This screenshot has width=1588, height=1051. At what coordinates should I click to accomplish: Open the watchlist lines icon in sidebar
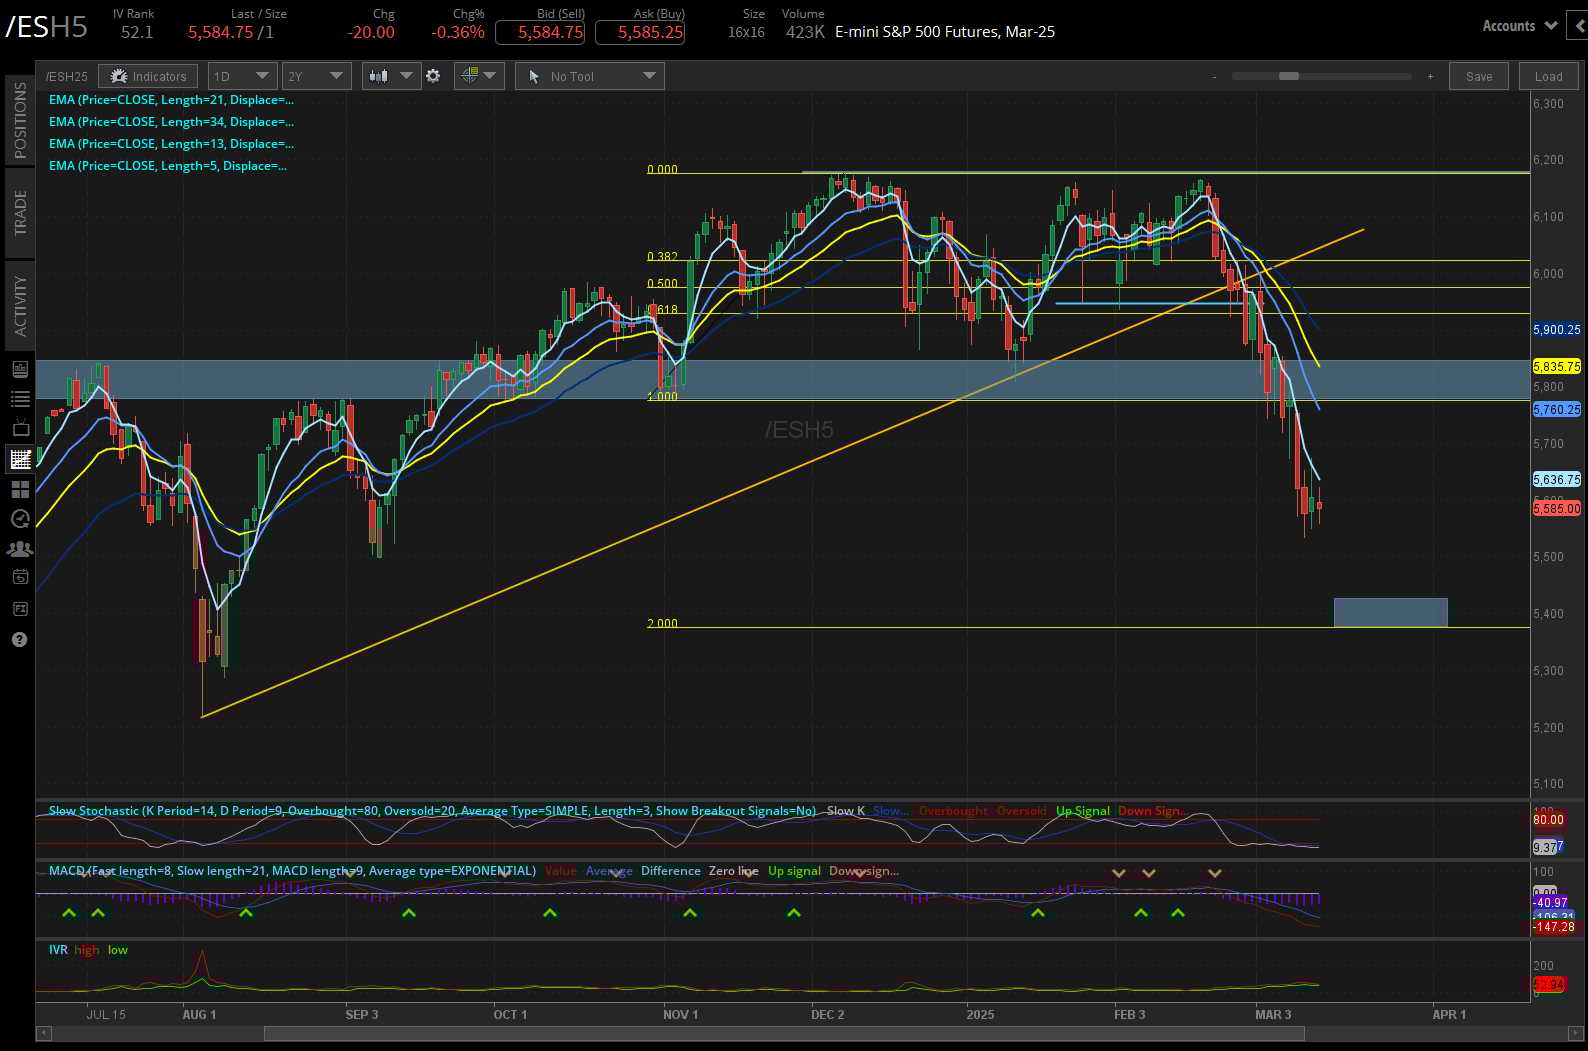[x=20, y=399]
